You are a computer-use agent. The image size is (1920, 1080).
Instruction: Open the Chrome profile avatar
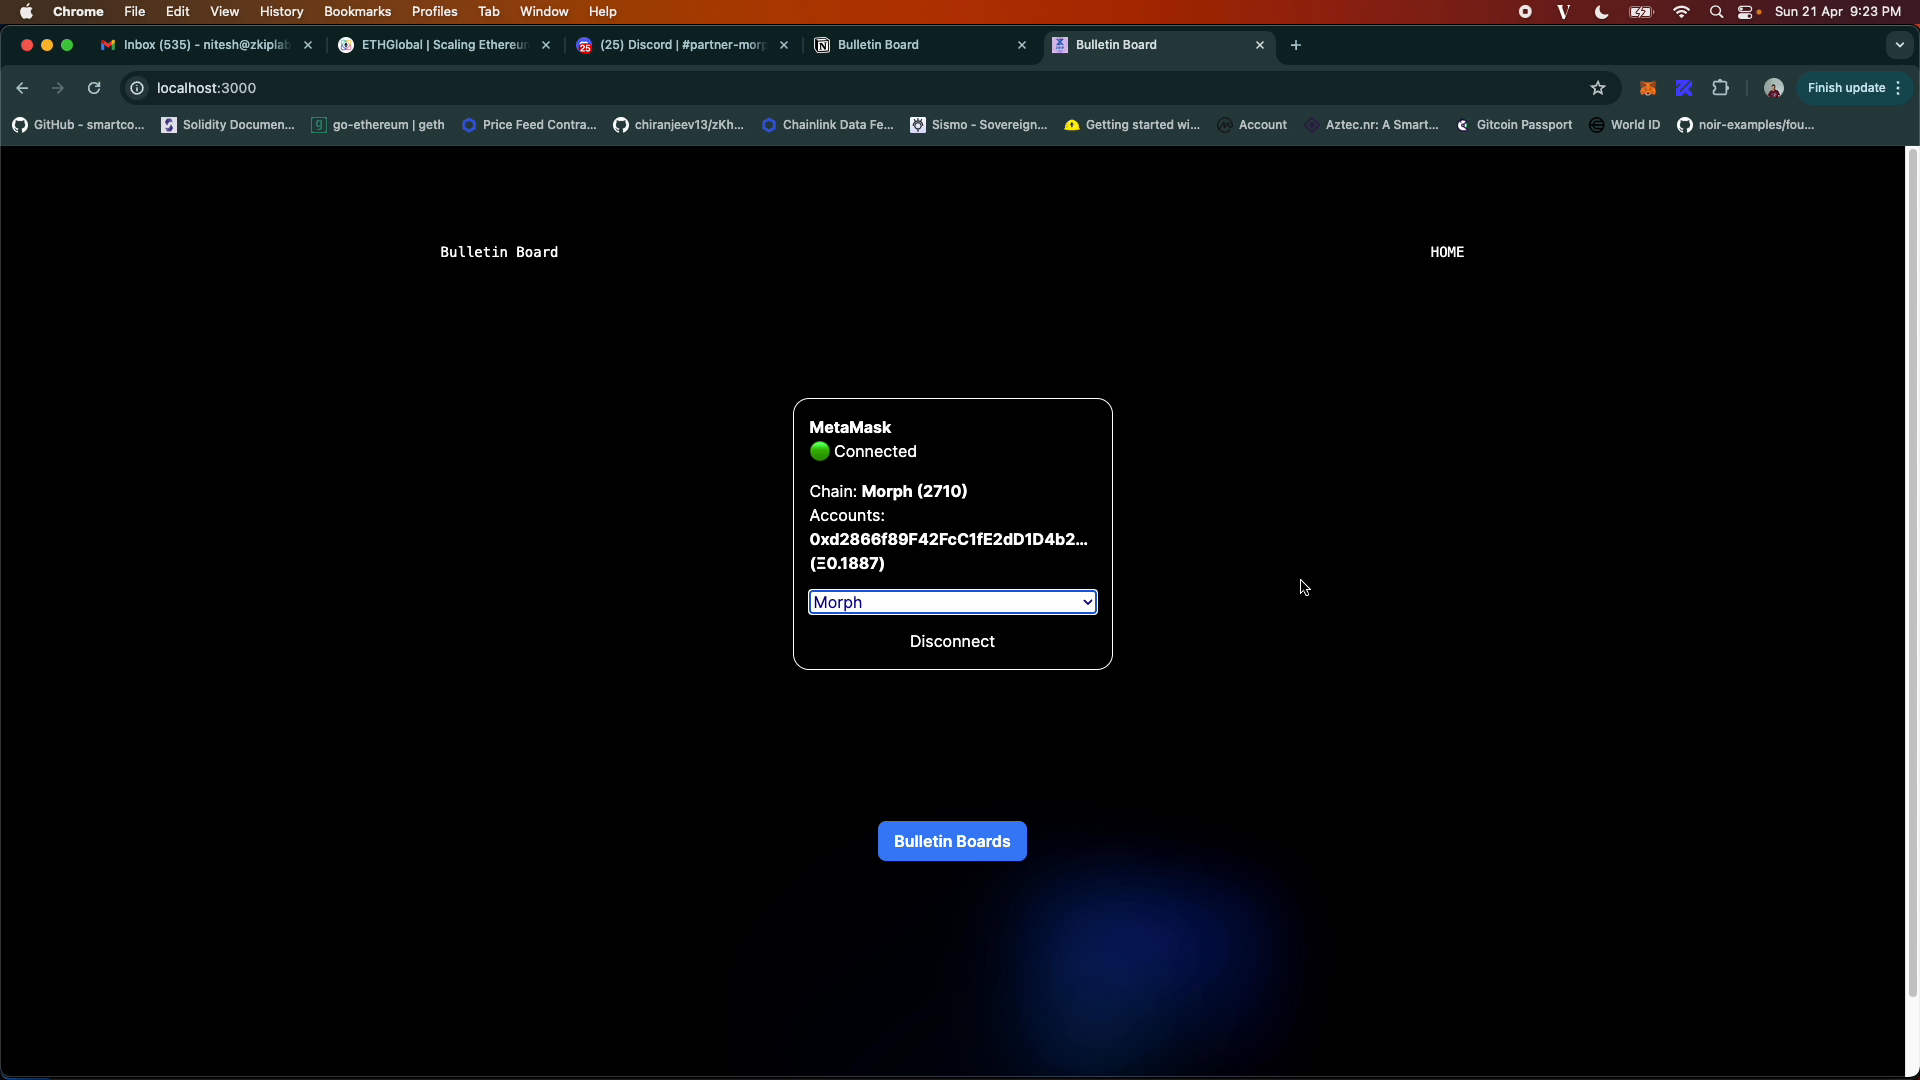pos(1774,88)
